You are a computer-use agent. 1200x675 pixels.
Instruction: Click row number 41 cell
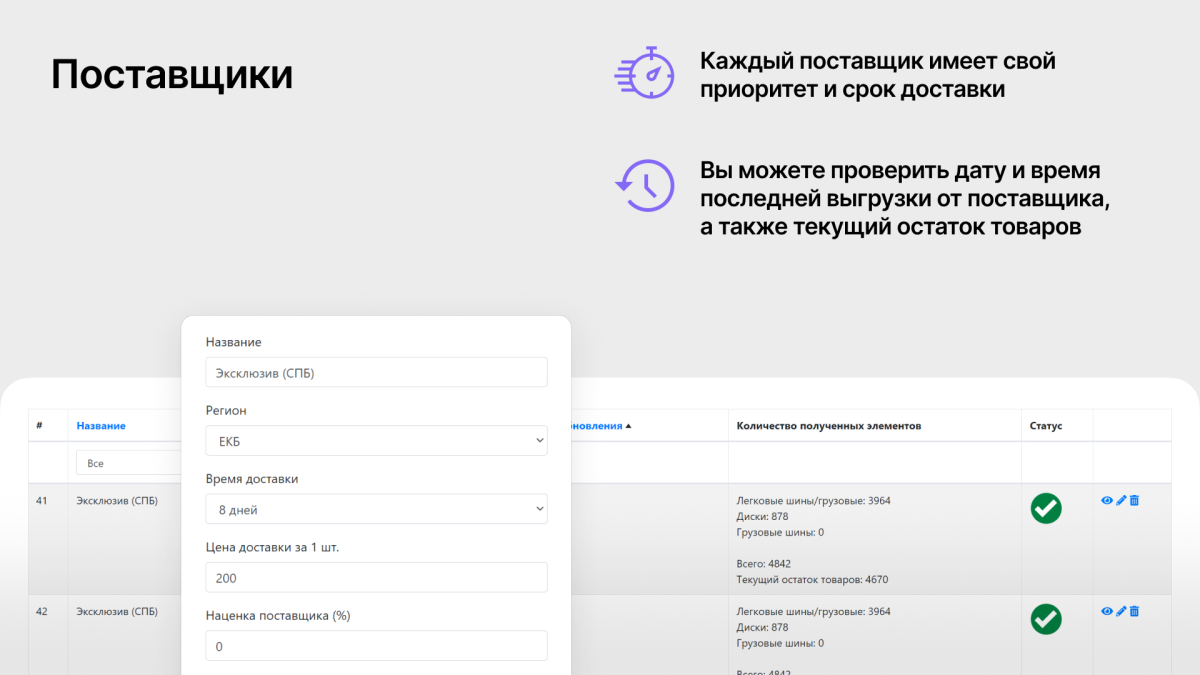point(42,500)
